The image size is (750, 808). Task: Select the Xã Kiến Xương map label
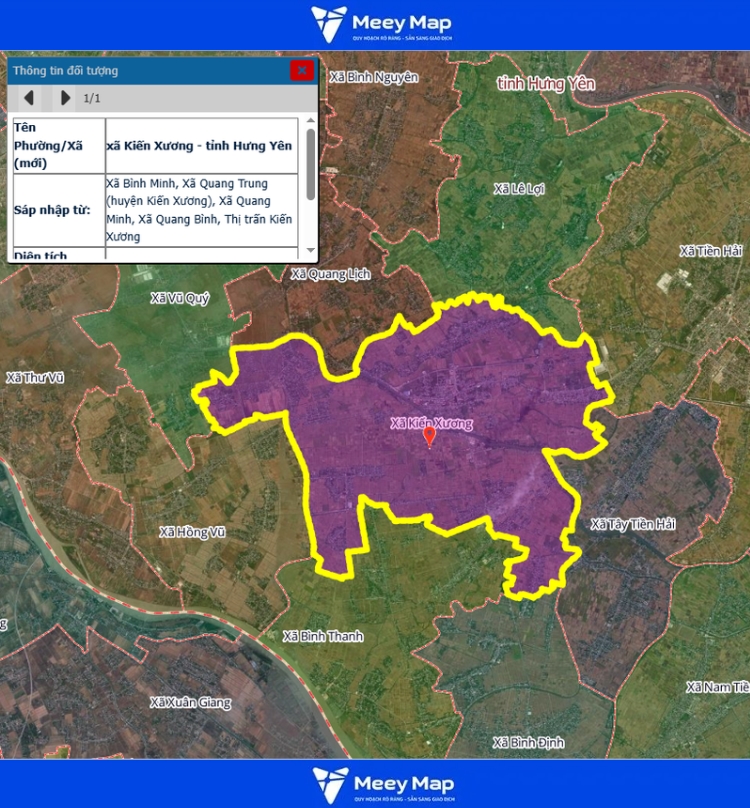pos(431,423)
